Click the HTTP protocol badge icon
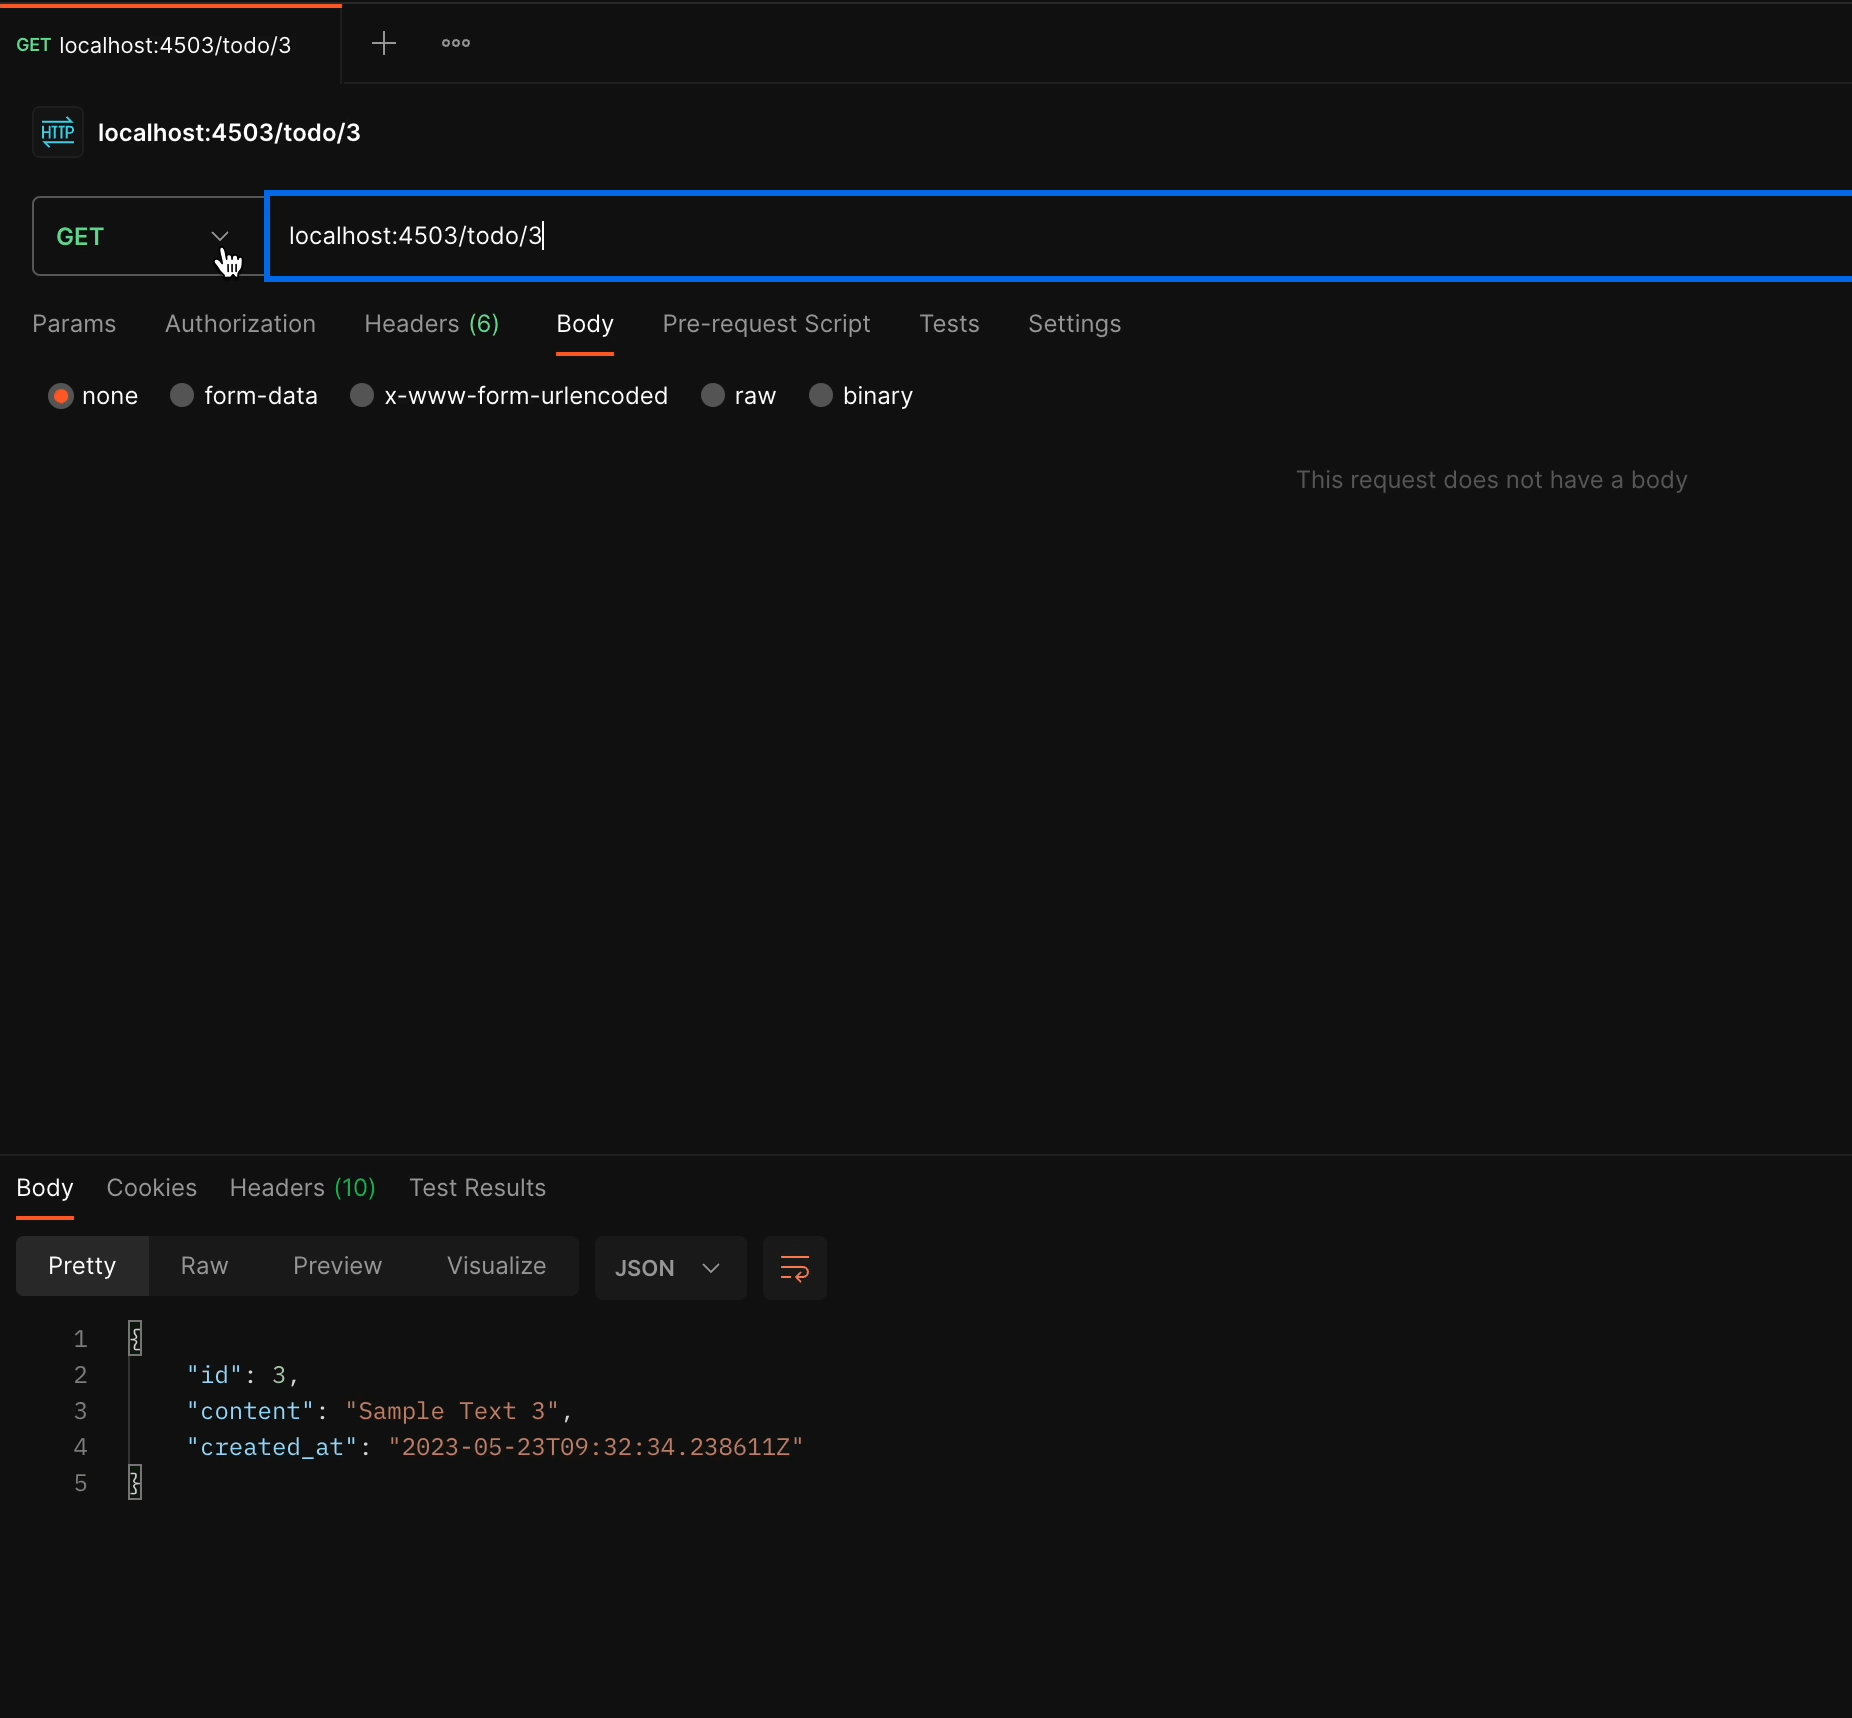The width and height of the screenshot is (1852, 1718). [57, 131]
